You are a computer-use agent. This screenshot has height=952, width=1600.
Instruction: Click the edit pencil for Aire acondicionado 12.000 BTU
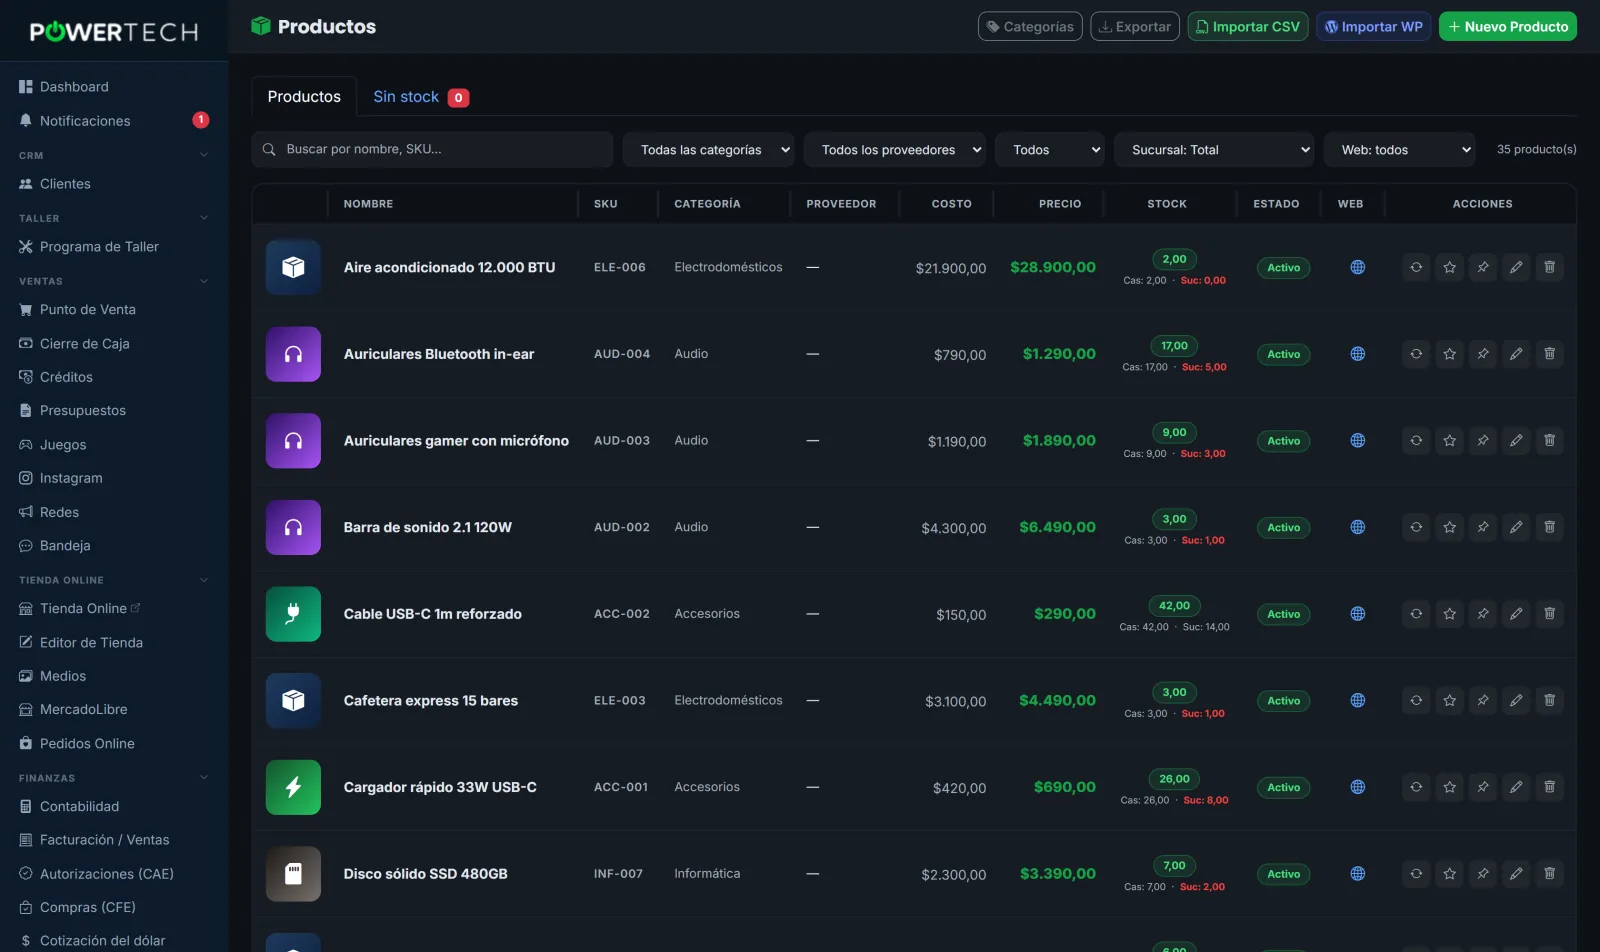coord(1516,267)
